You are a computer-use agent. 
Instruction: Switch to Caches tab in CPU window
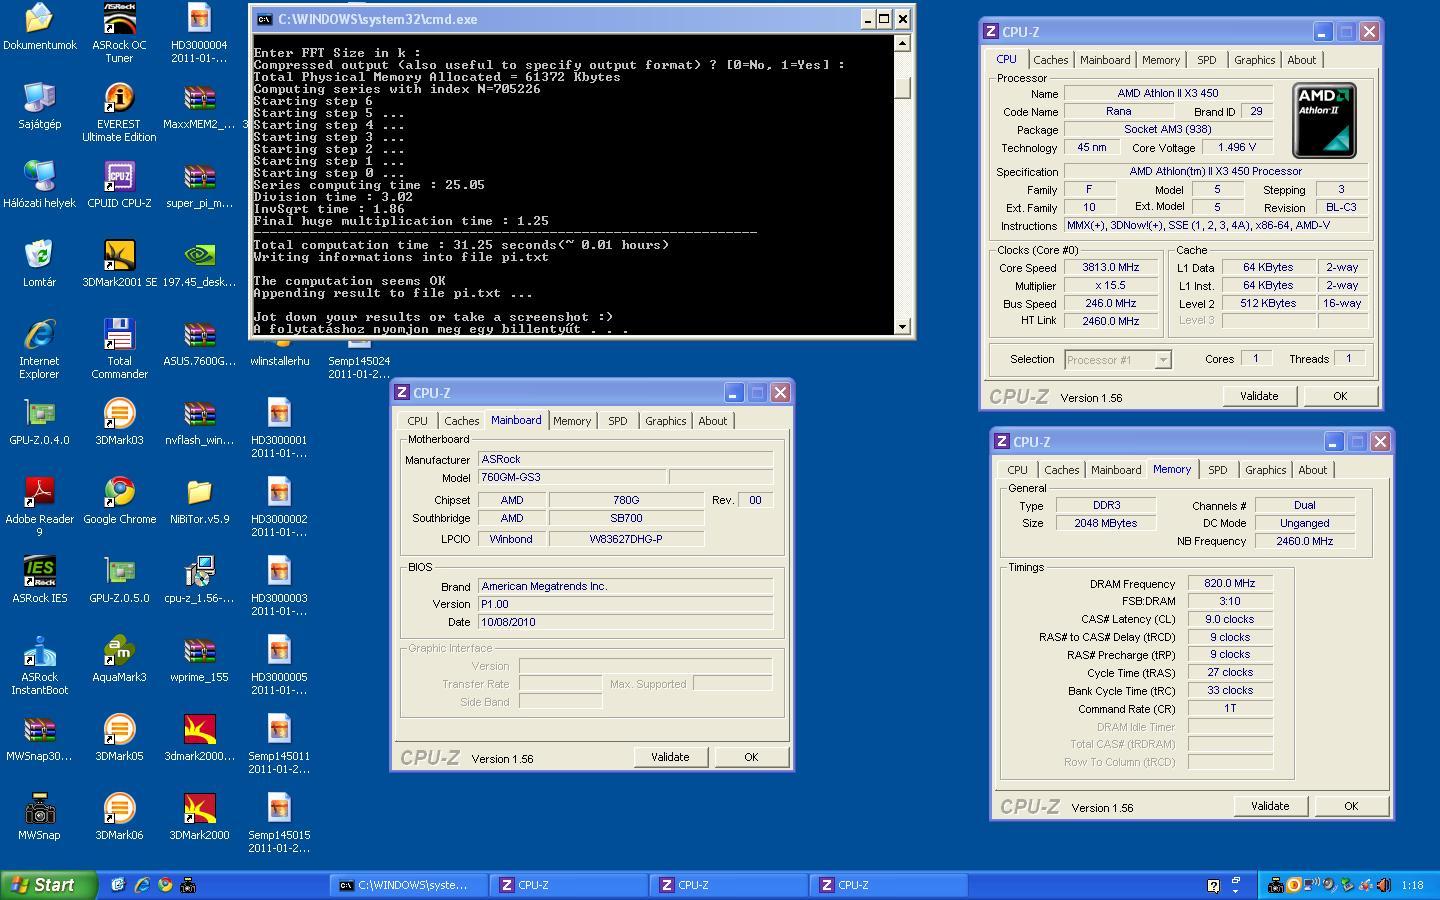pyautogui.click(x=1050, y=60)
